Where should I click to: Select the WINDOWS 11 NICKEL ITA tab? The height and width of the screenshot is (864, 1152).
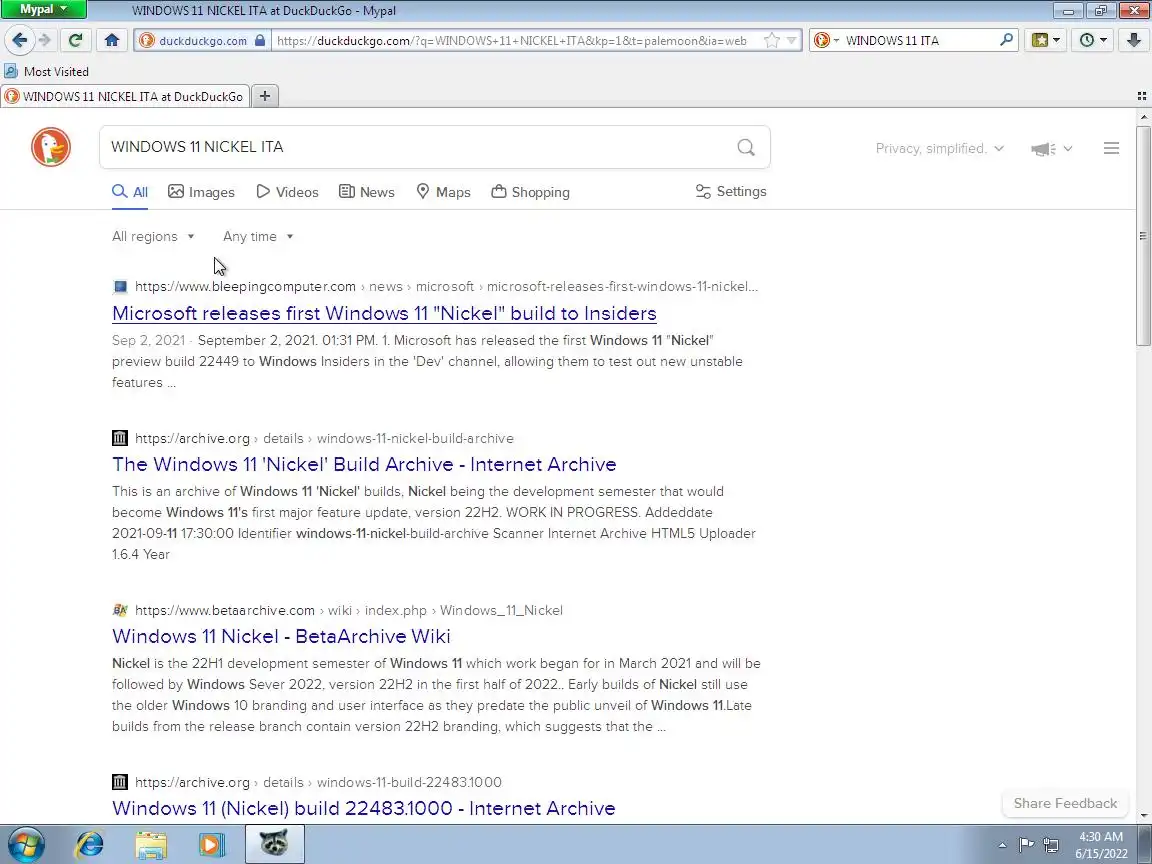(125, 96)
